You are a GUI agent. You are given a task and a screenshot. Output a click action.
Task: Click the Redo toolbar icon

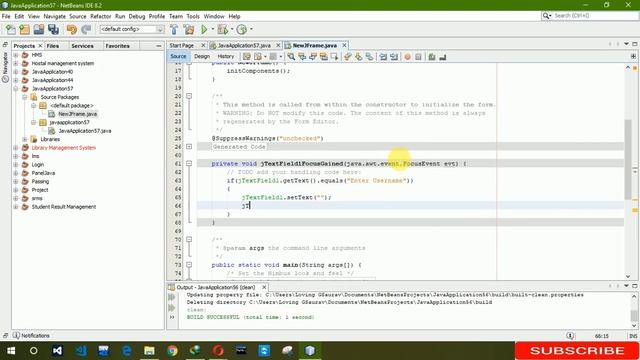[86, 29]
